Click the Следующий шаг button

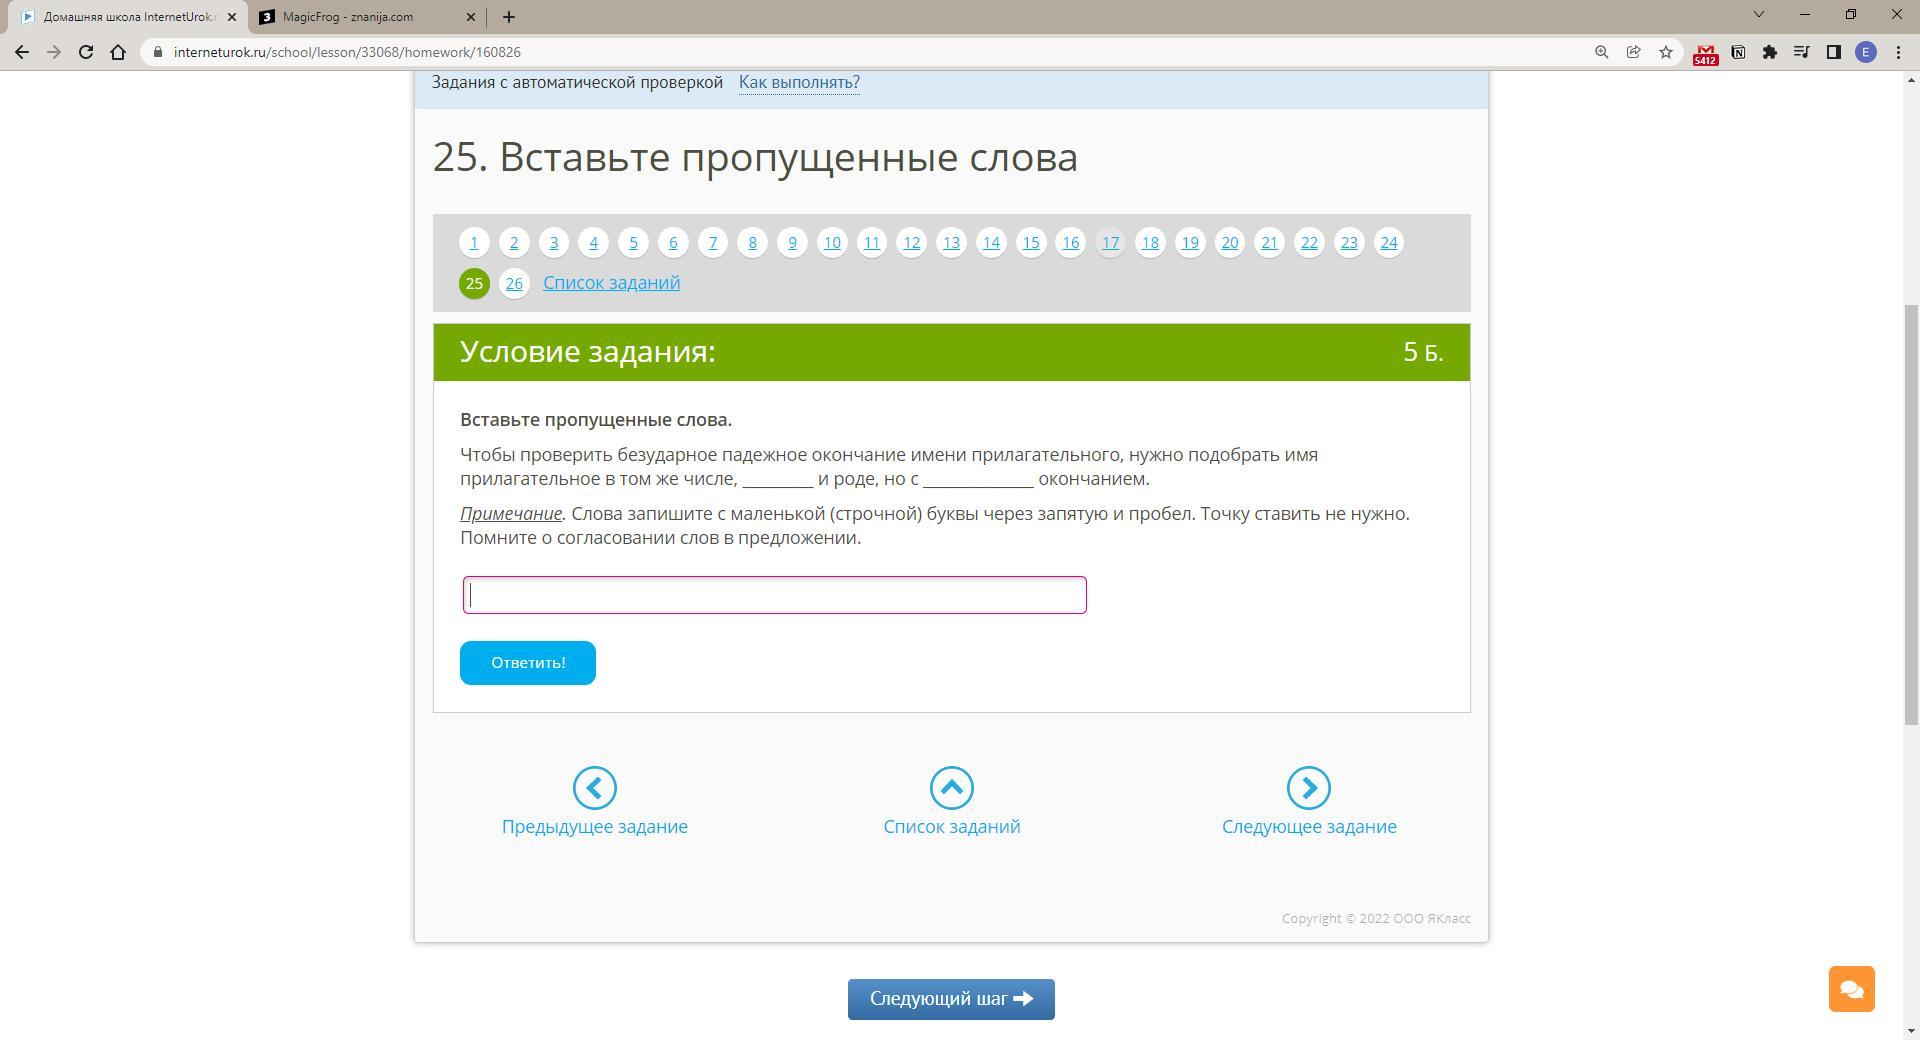click(x=951, y=999)
